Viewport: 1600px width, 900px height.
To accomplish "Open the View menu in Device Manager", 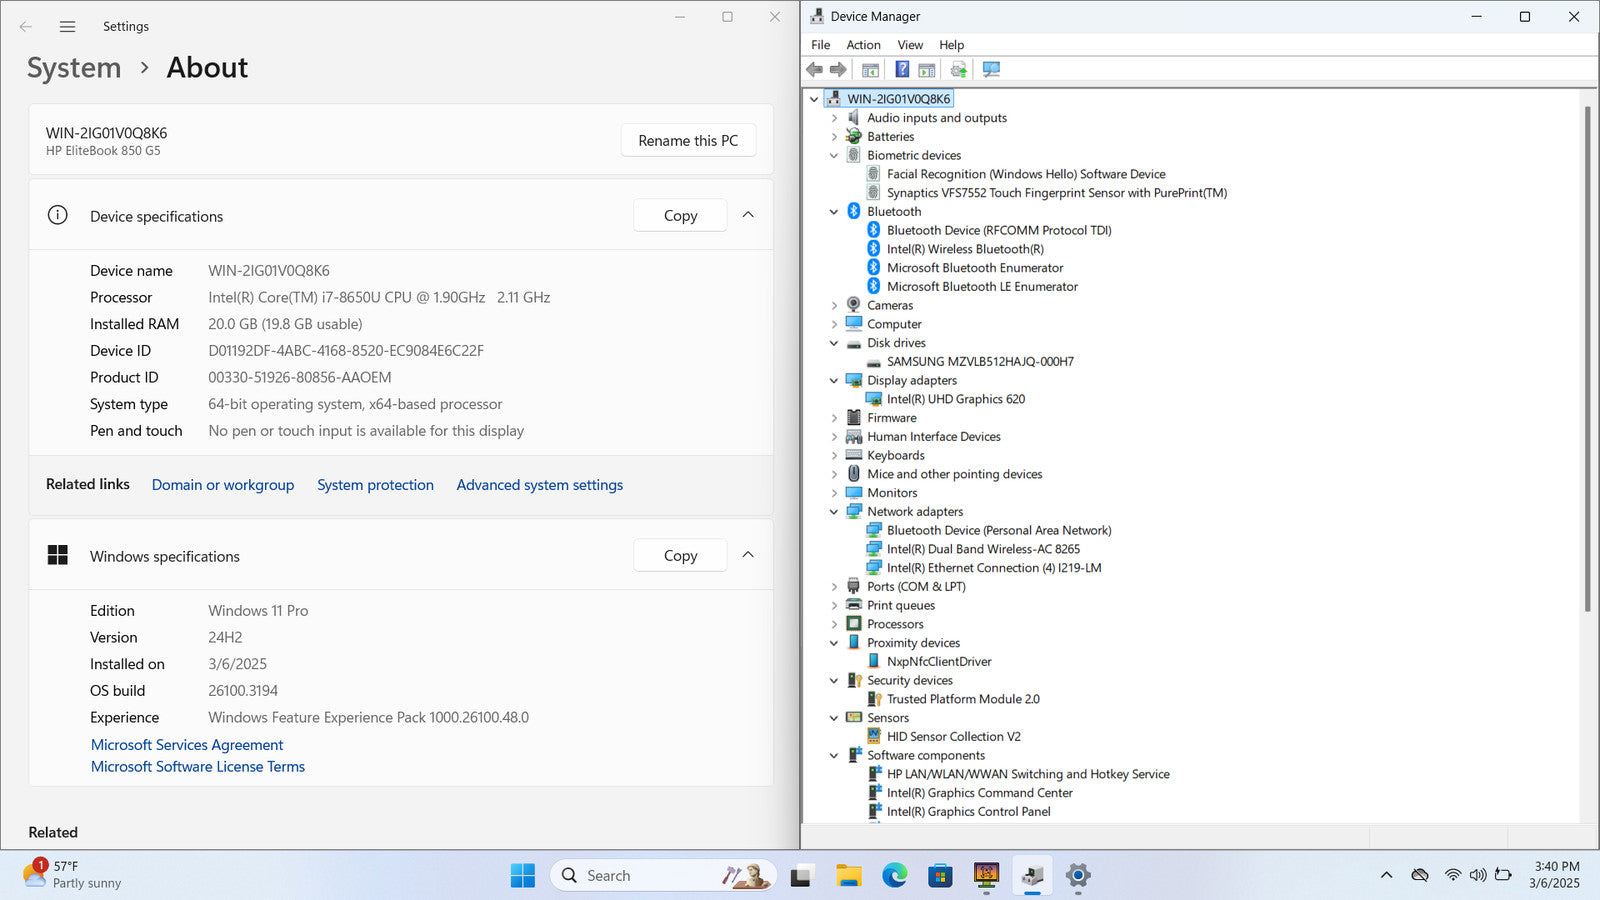I will [x=909, y=45].
